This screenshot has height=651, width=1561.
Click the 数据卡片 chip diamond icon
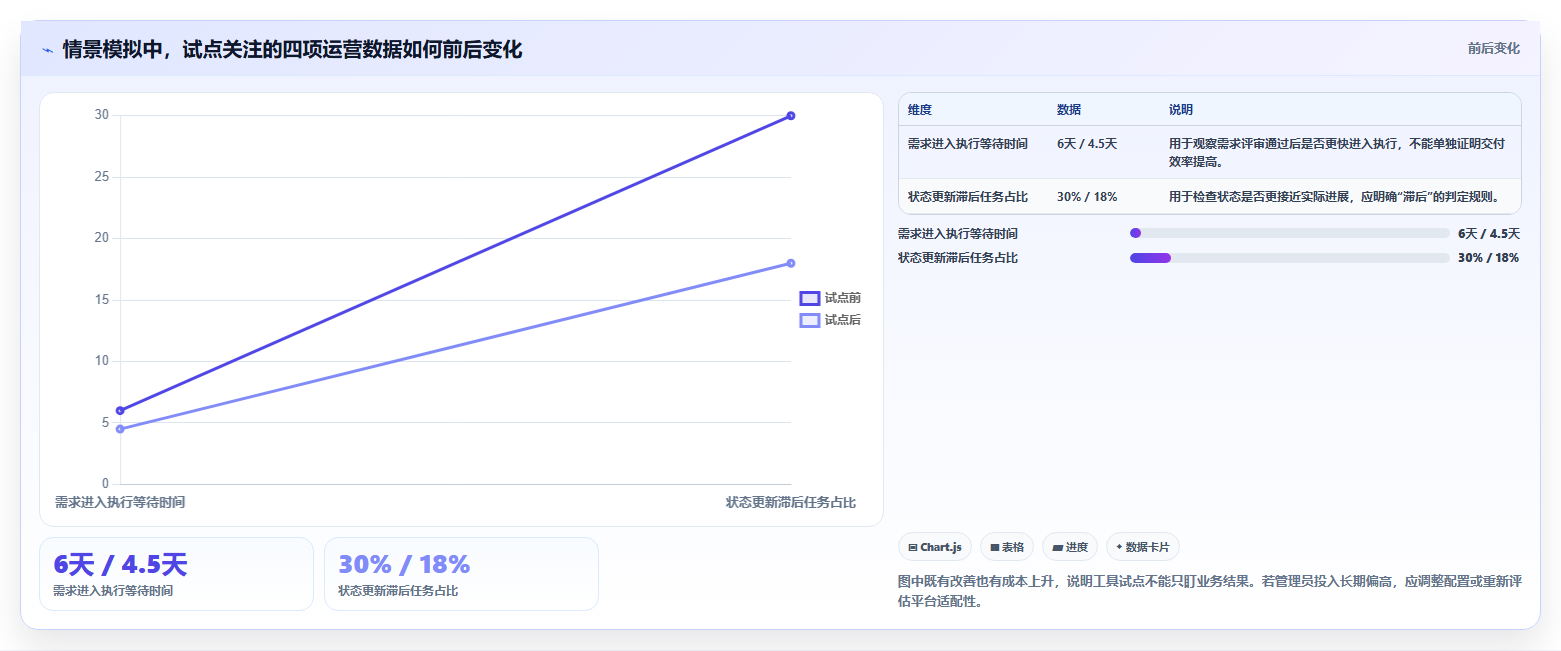[1119, 547]
